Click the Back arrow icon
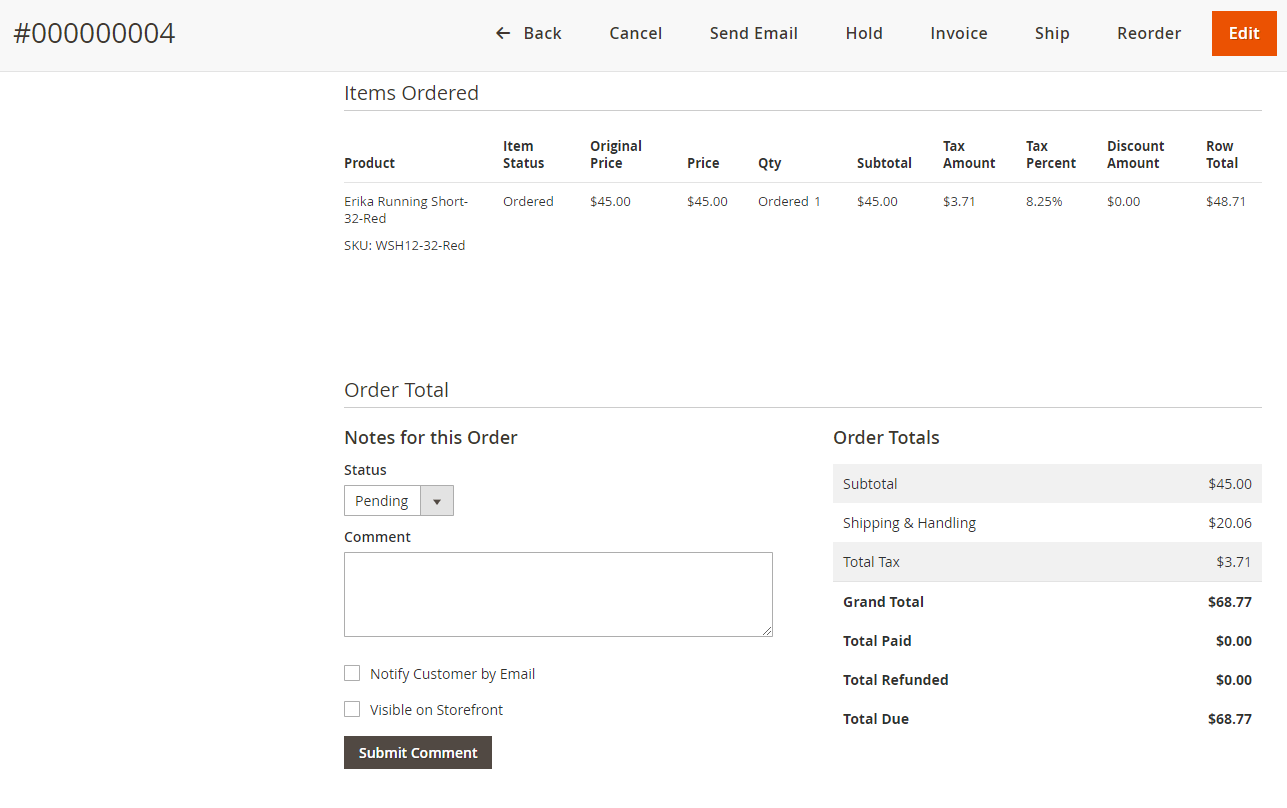 (x=503, y=33)
